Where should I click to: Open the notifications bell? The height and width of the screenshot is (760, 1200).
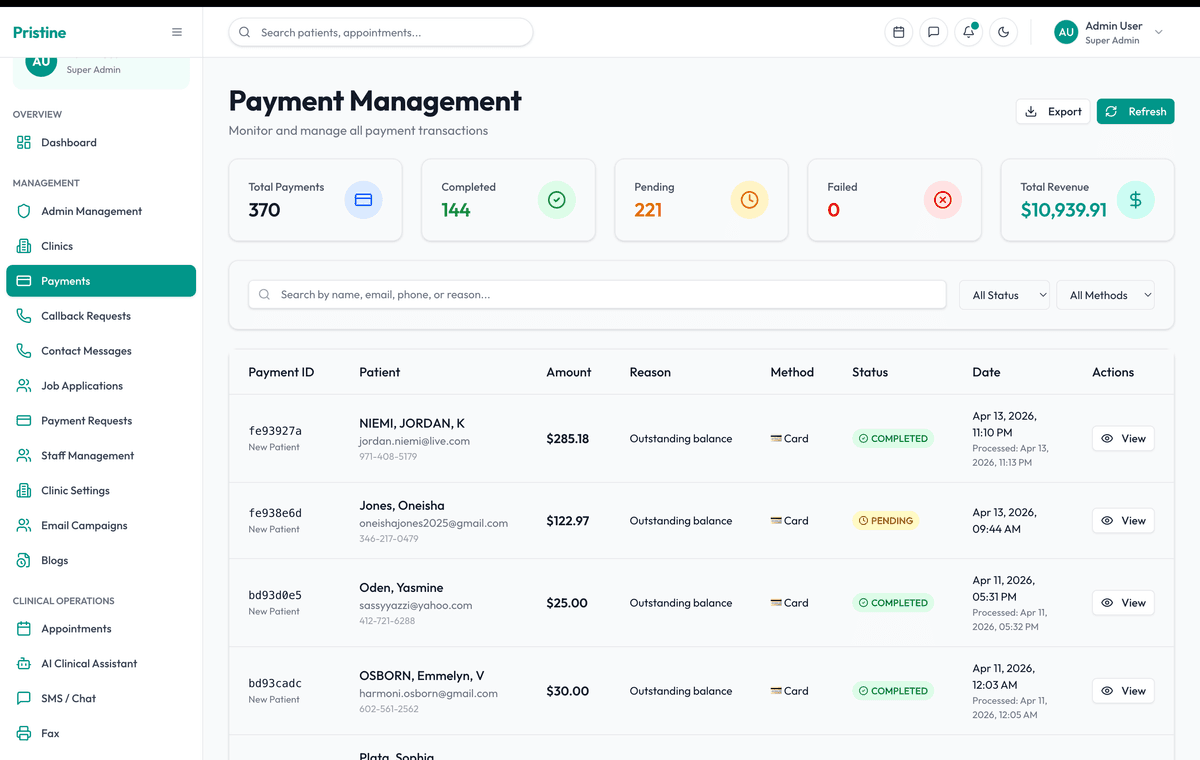click(968, 32)
